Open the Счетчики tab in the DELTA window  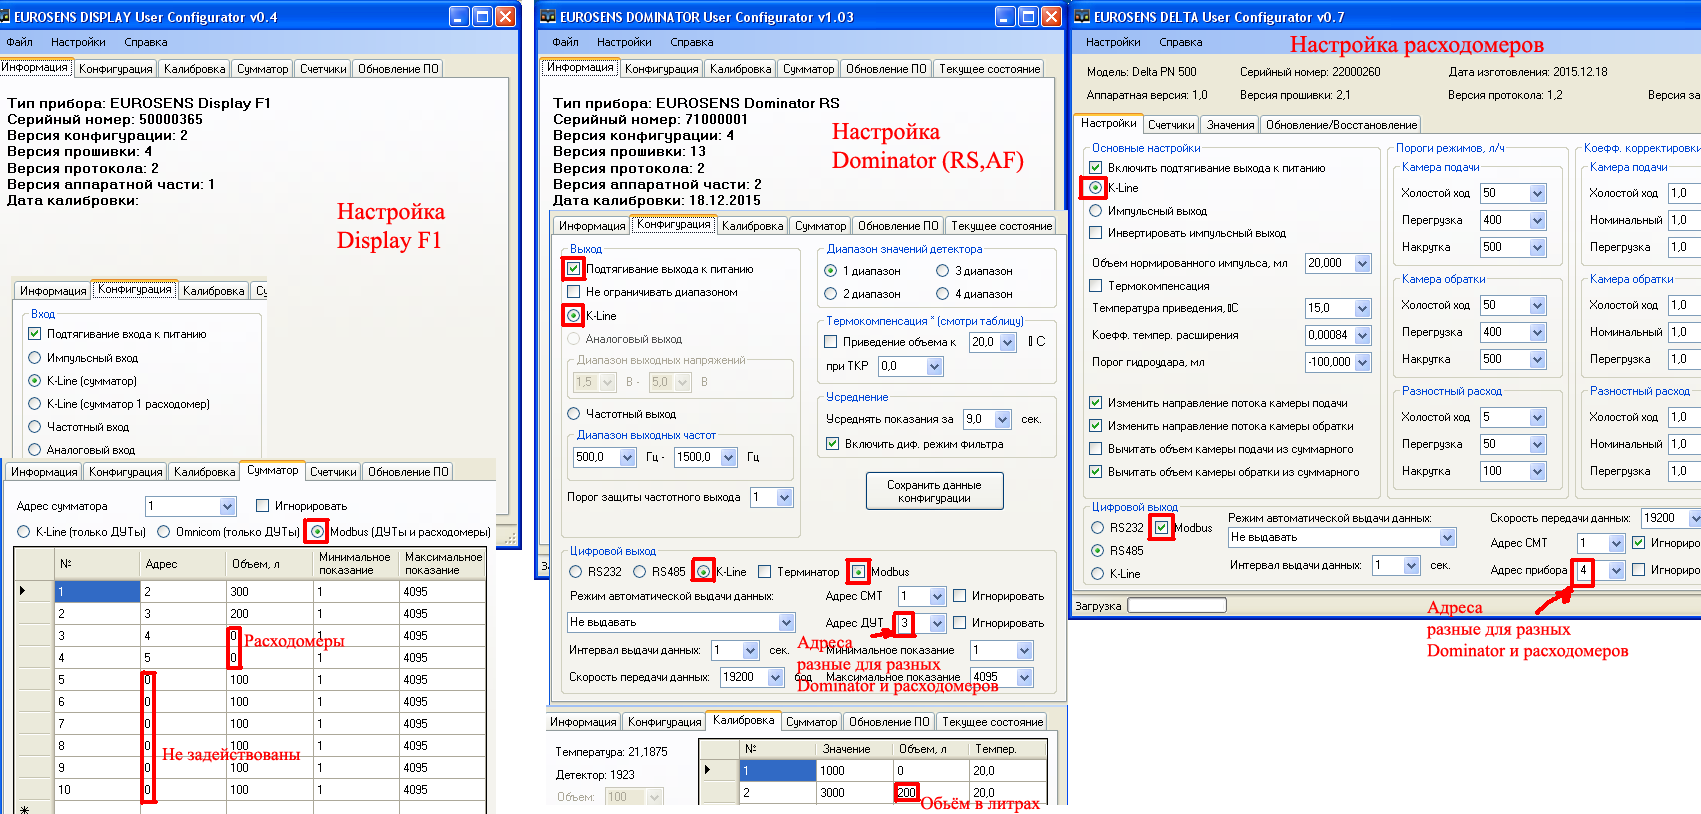click(x=1171, y=125)
